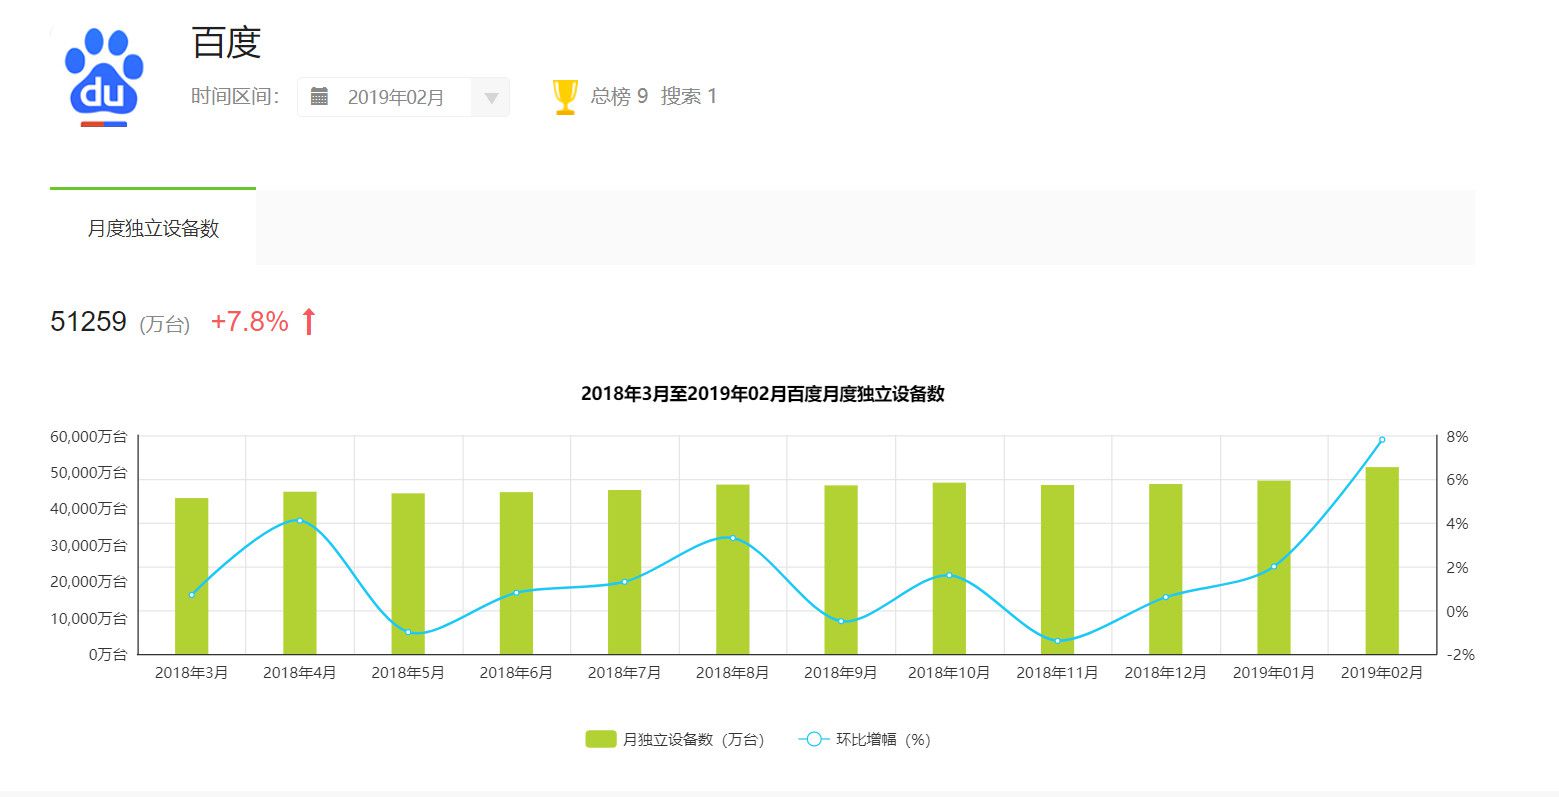Click the Baidu paw logo

pyautogui.click(x=104, y=75)
